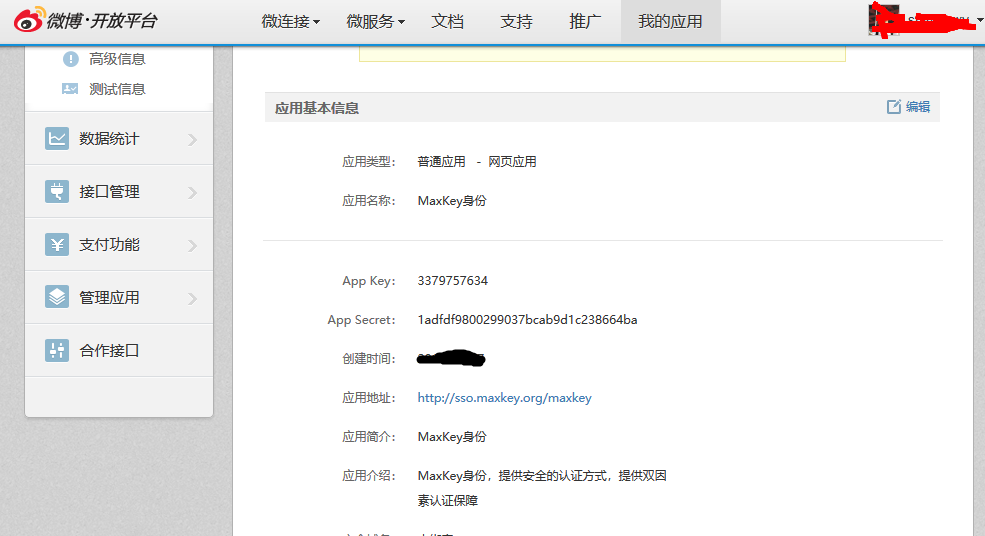Open the 微连接 dropdown menu

click(290, 21)
